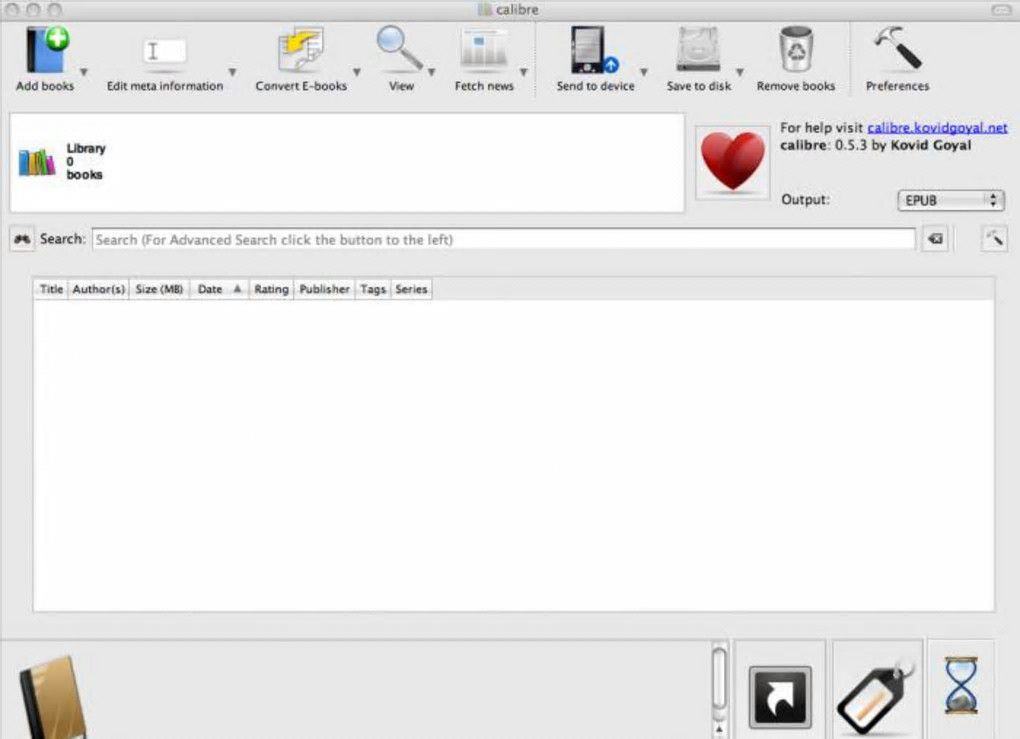Click the Add books icon
Image resolution: width=1020 pixels, height=739 pixels.
(x=47, y=49)
